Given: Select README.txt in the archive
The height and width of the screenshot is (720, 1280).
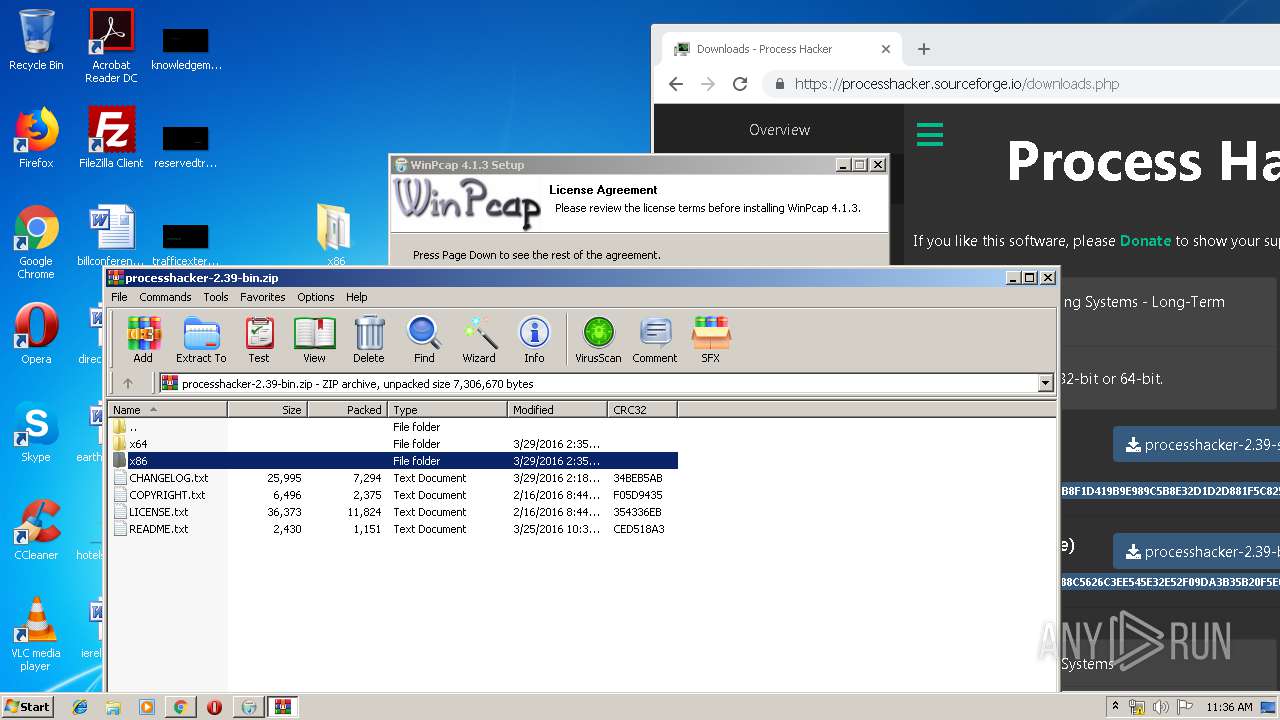Looking at the screenshot, I should click(393, 529).
